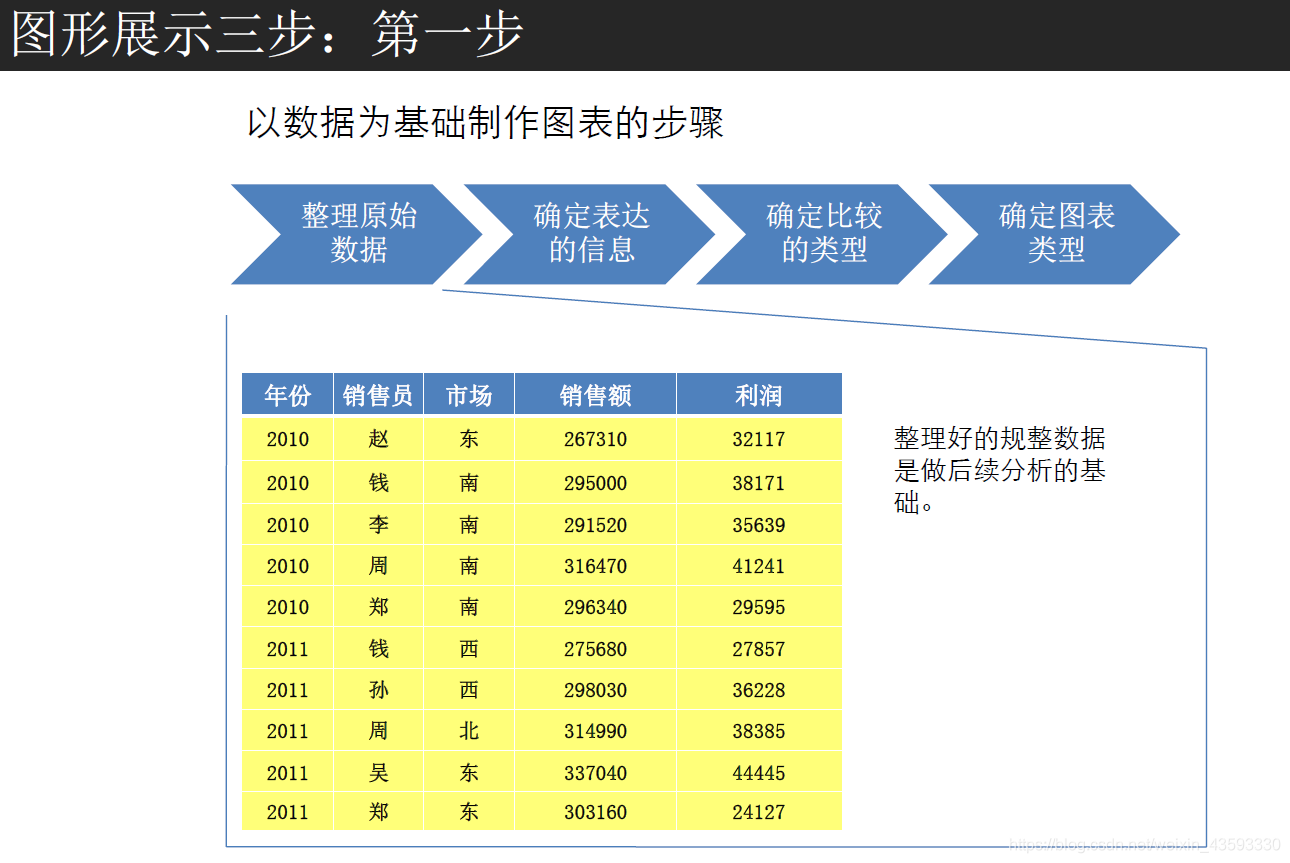
Task: Click salesperson 郑 in the 303160 row
Action: click(x=378, y=812)
